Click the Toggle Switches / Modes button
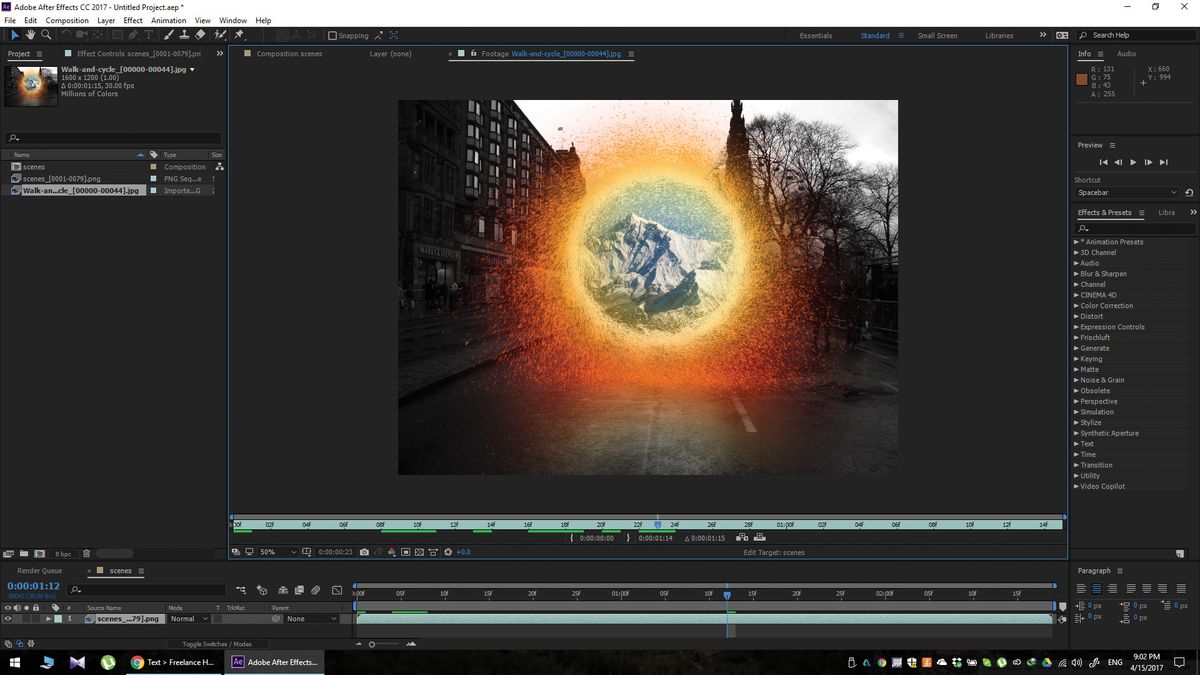This screenshot has width=1200, height=675. tap(218, 643)
